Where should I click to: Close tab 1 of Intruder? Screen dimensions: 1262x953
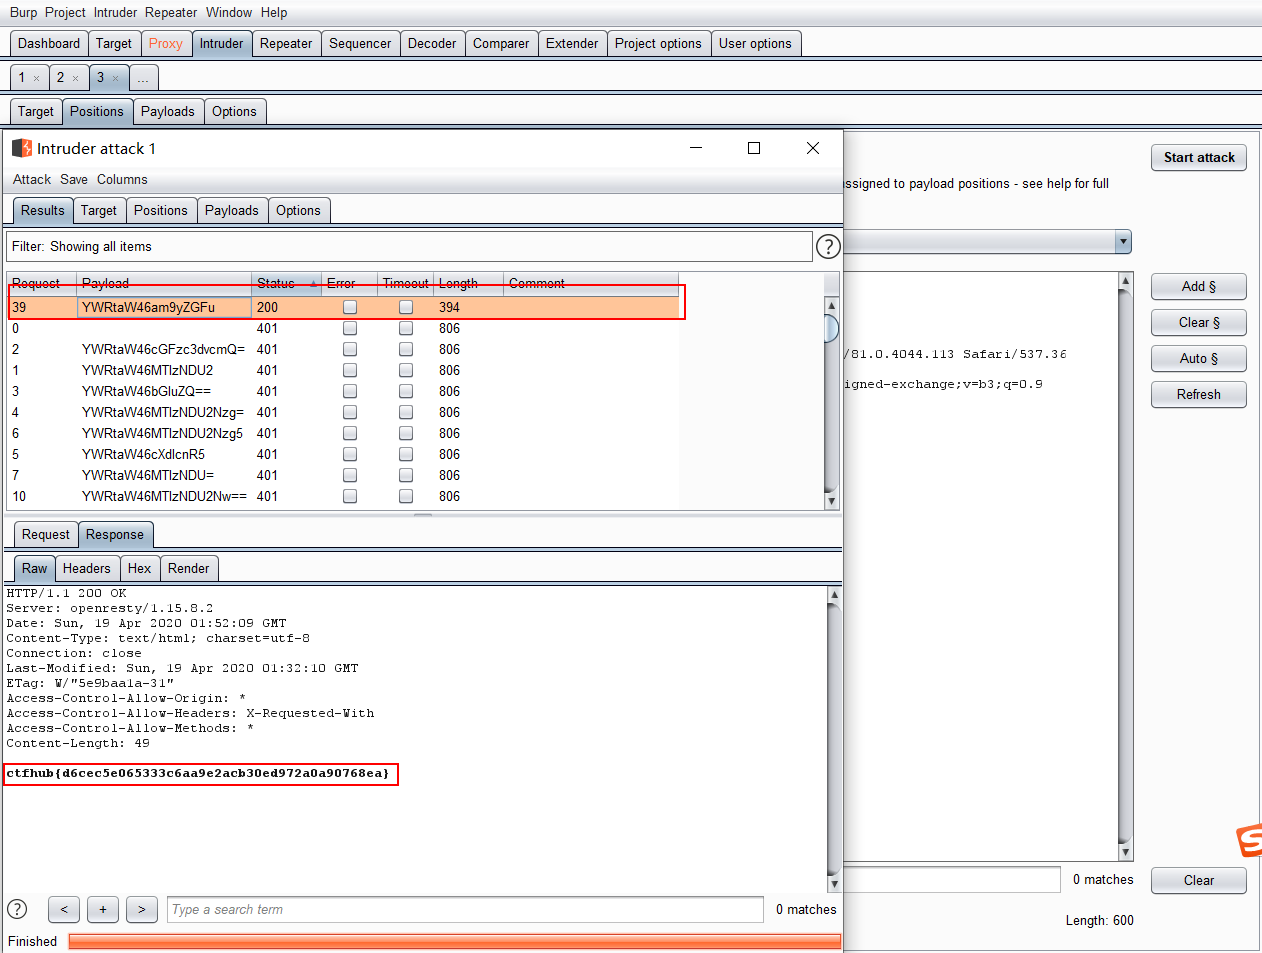click(x=37, y=78)
